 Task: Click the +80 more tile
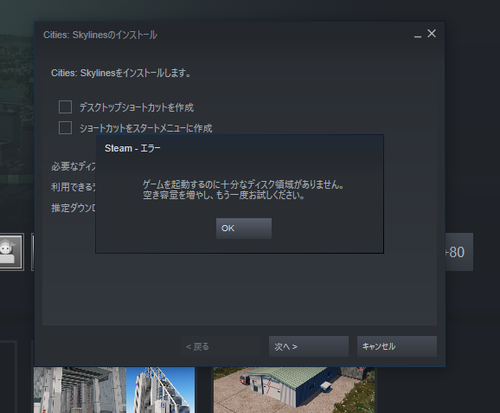pos(459,252)
